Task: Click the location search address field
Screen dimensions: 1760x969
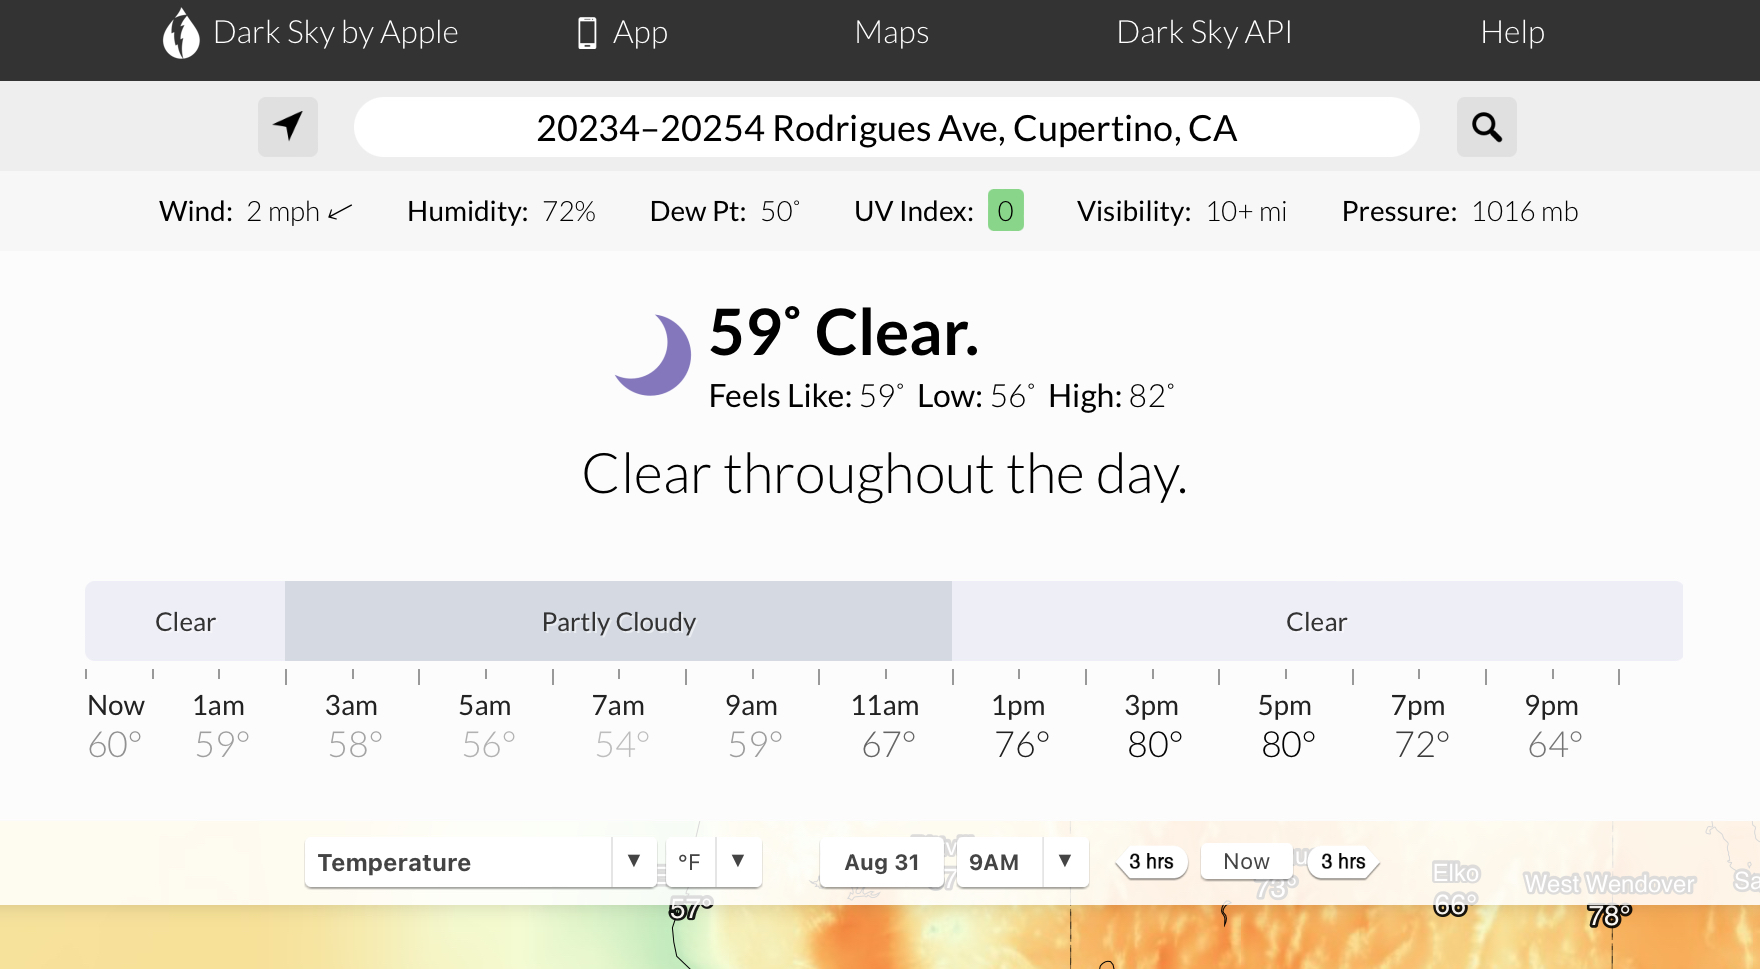Action: click(887, 127)
